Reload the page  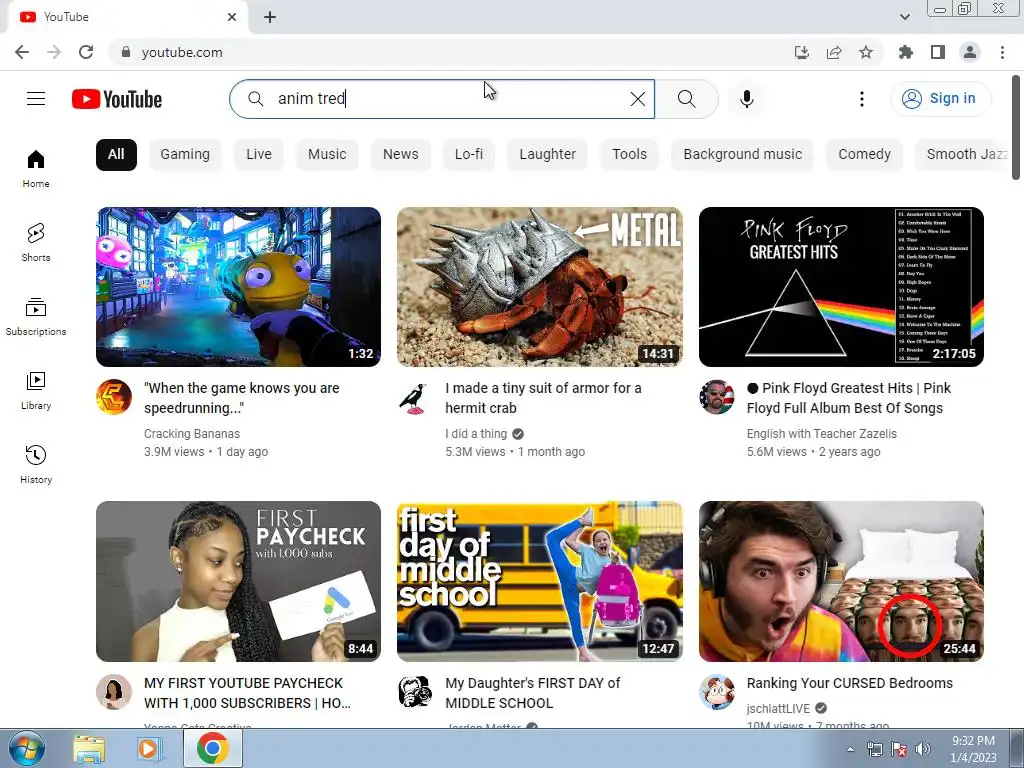pos(86,52)
